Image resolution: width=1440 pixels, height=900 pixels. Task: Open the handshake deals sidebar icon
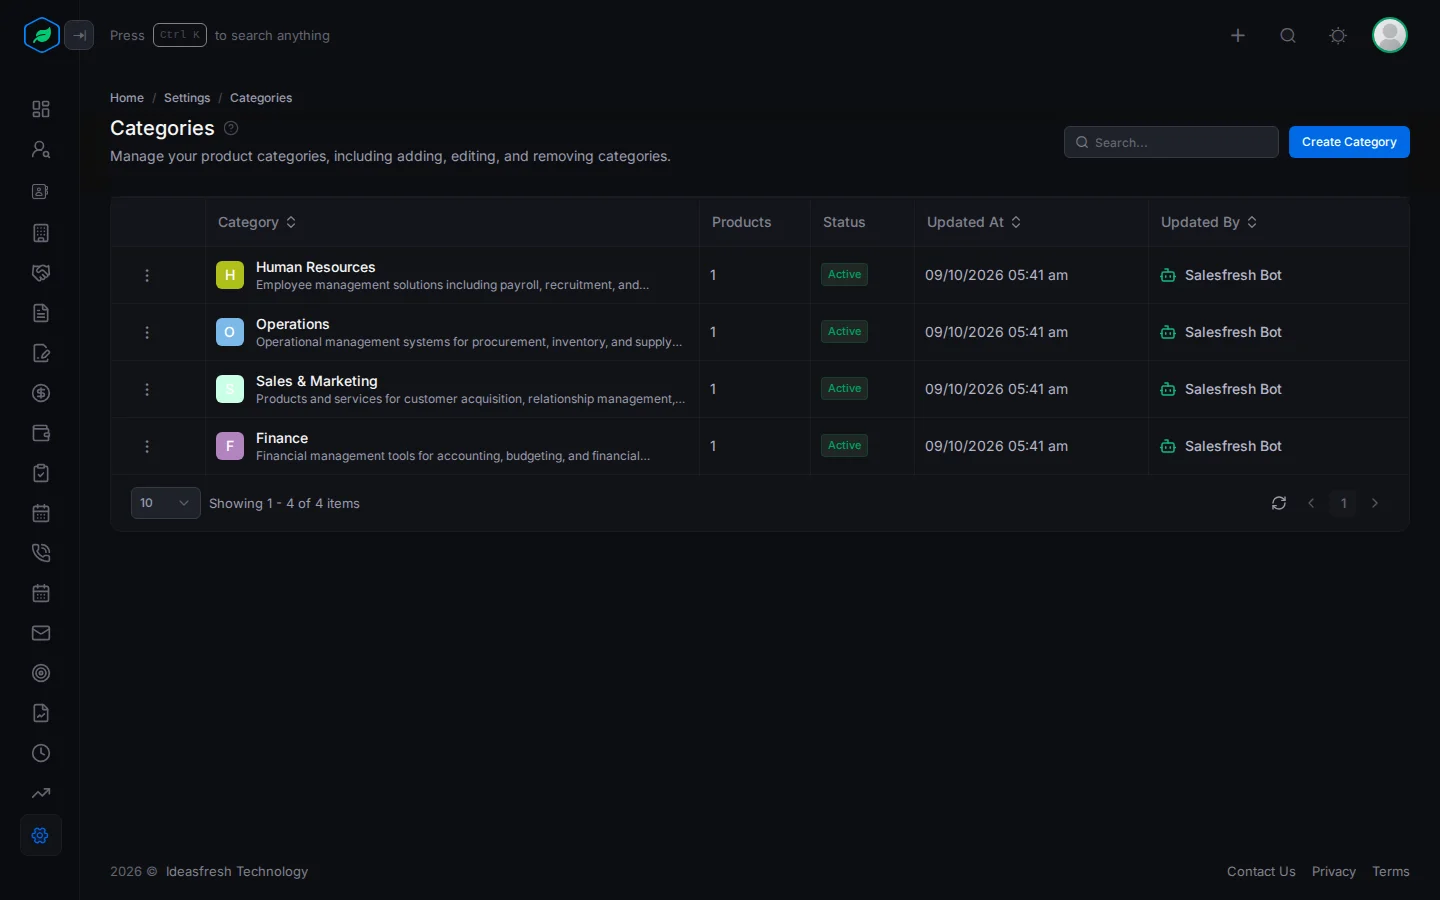coord(41,273)
